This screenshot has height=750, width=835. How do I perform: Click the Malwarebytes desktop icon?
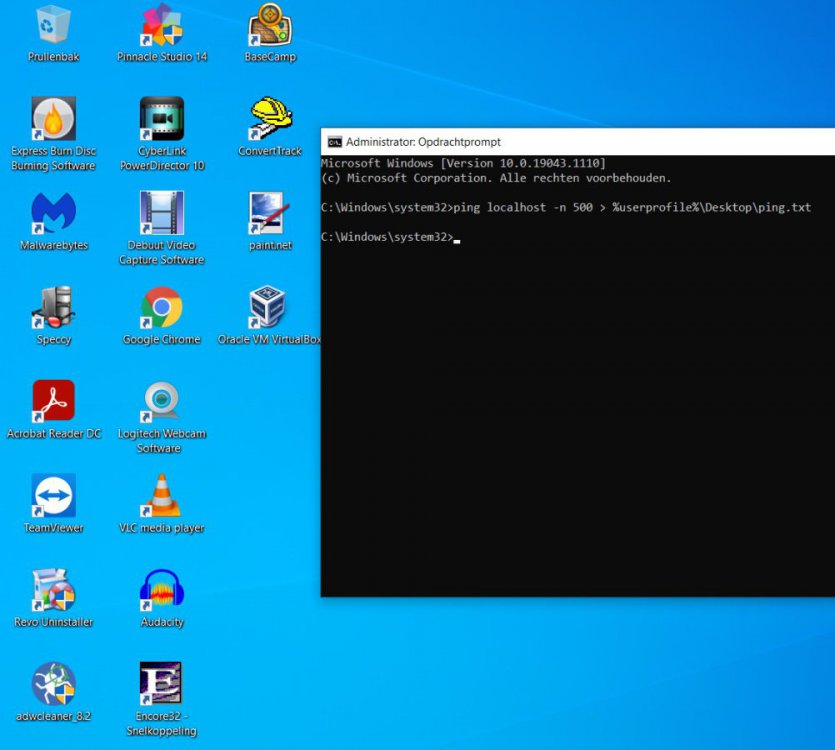click(x=54, y=213)
